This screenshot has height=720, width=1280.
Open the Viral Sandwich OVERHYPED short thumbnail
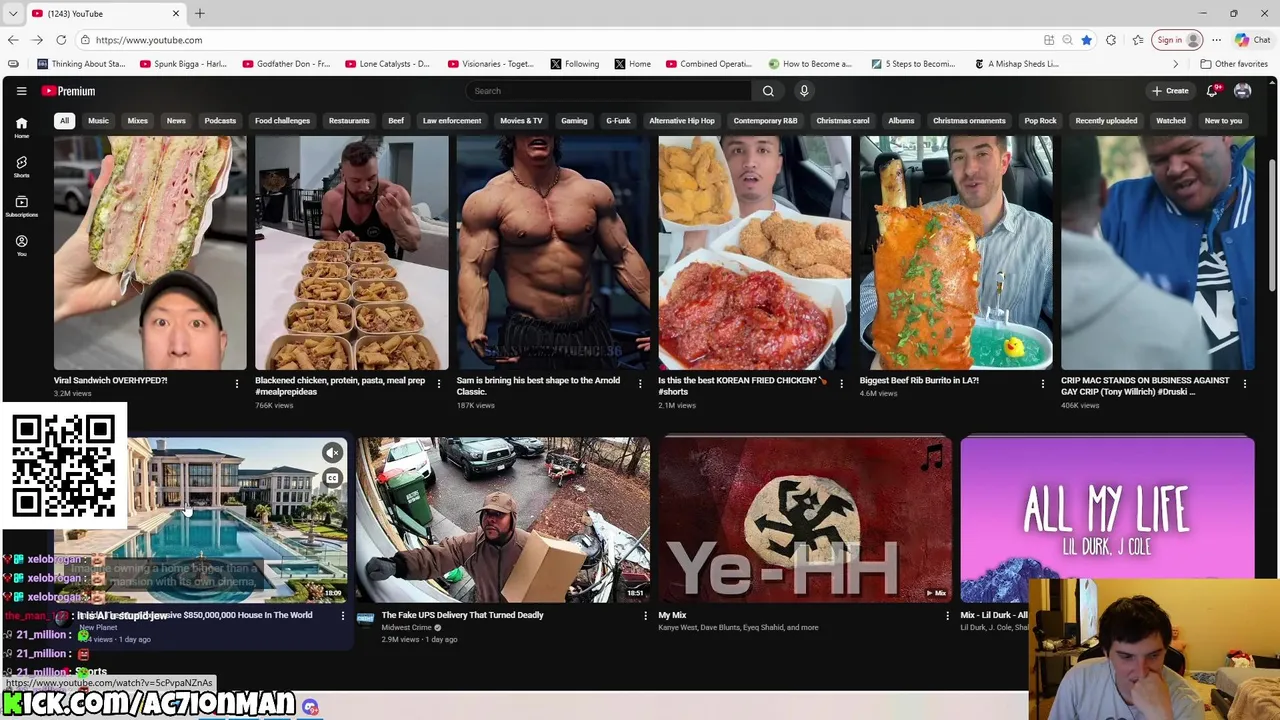pos(150,253)
